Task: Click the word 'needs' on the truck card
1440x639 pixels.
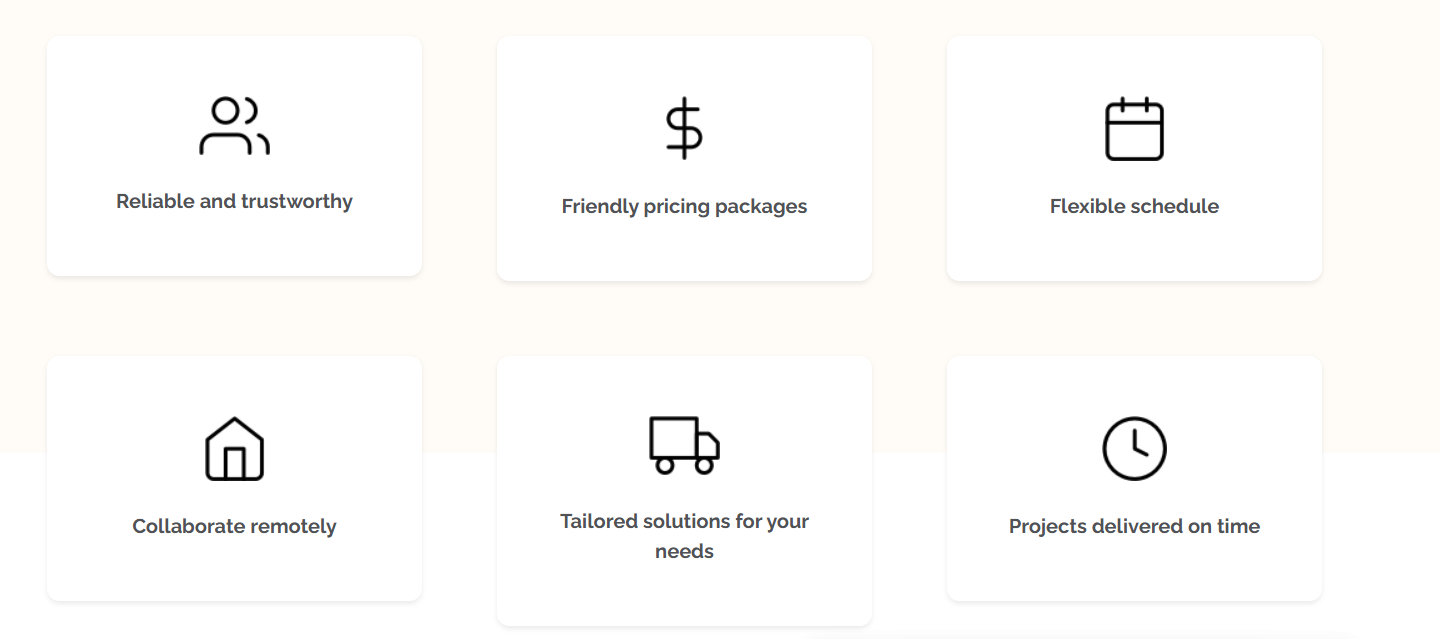Action: click(x=684, y=552)
